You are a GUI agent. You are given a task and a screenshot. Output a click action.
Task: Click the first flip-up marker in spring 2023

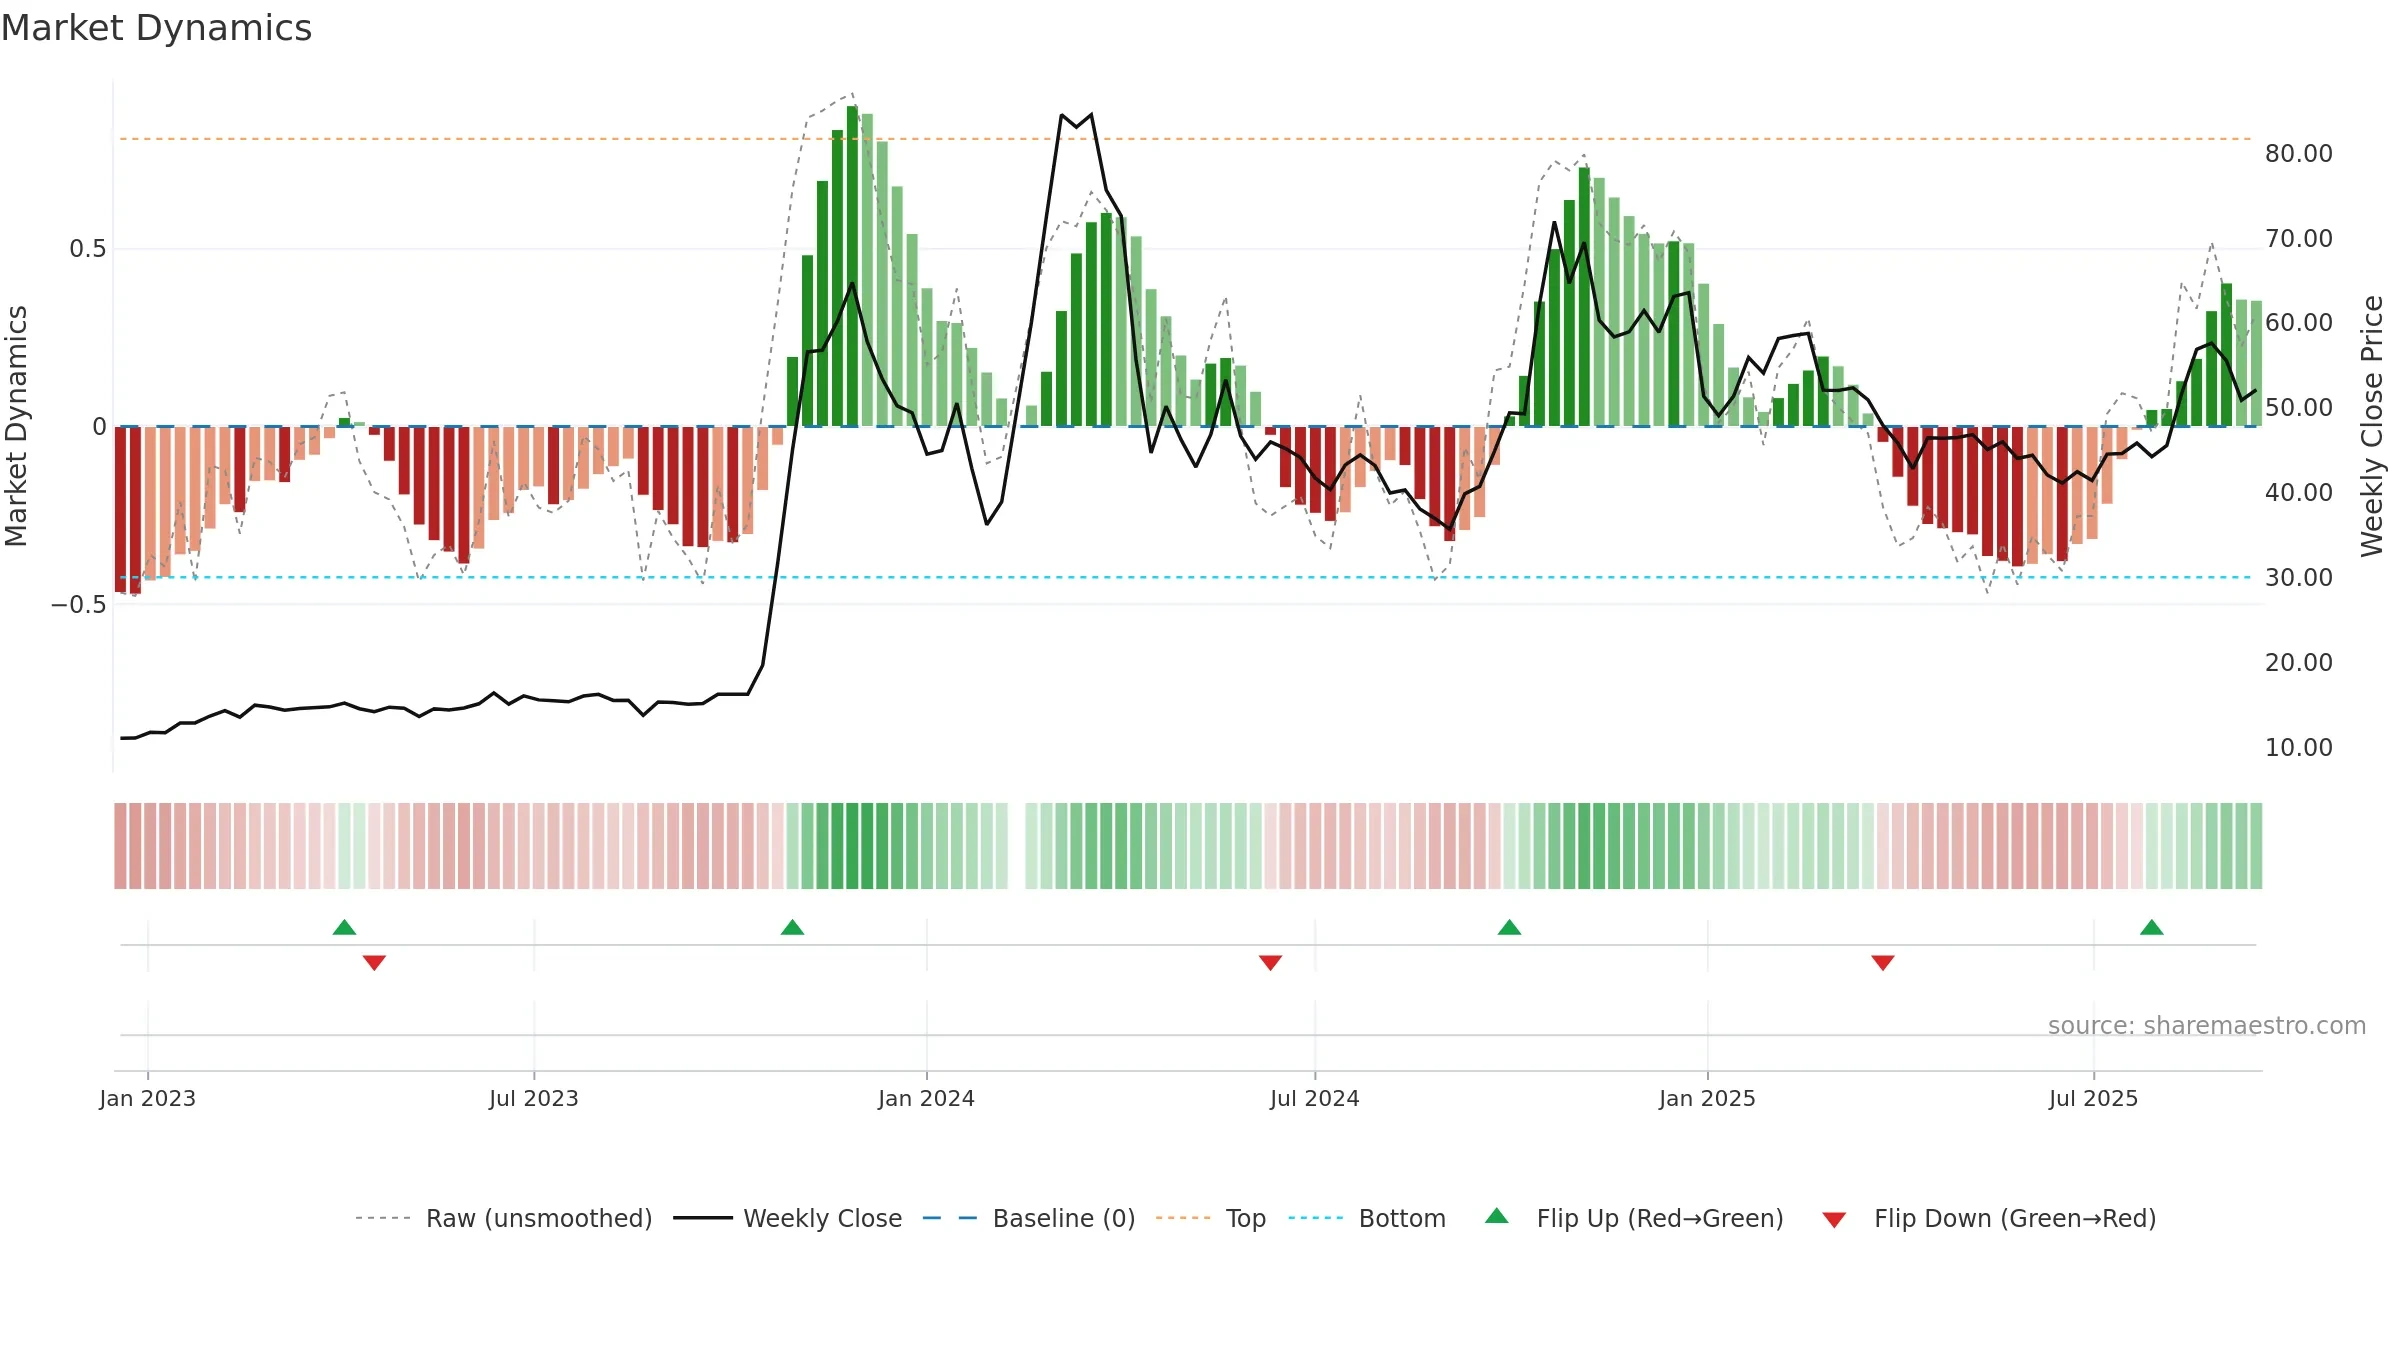[344, 927]
